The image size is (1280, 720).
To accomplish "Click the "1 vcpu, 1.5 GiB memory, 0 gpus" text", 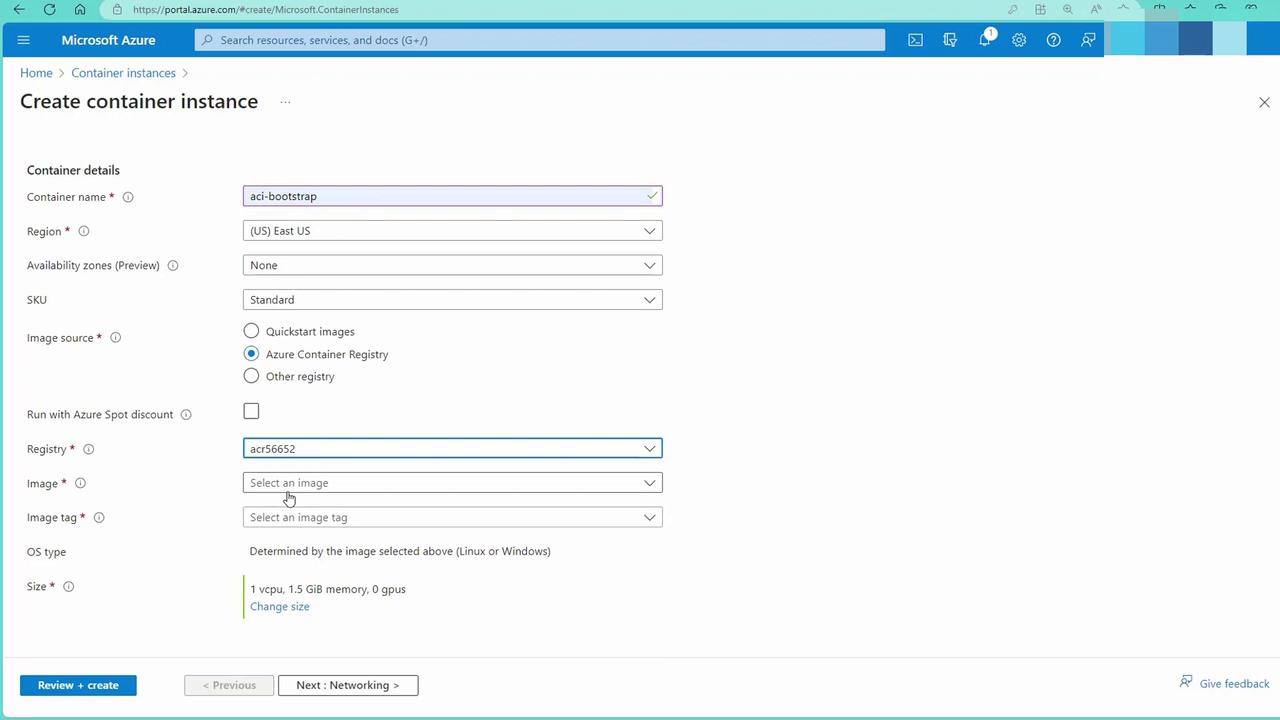I will pos(328,589).
